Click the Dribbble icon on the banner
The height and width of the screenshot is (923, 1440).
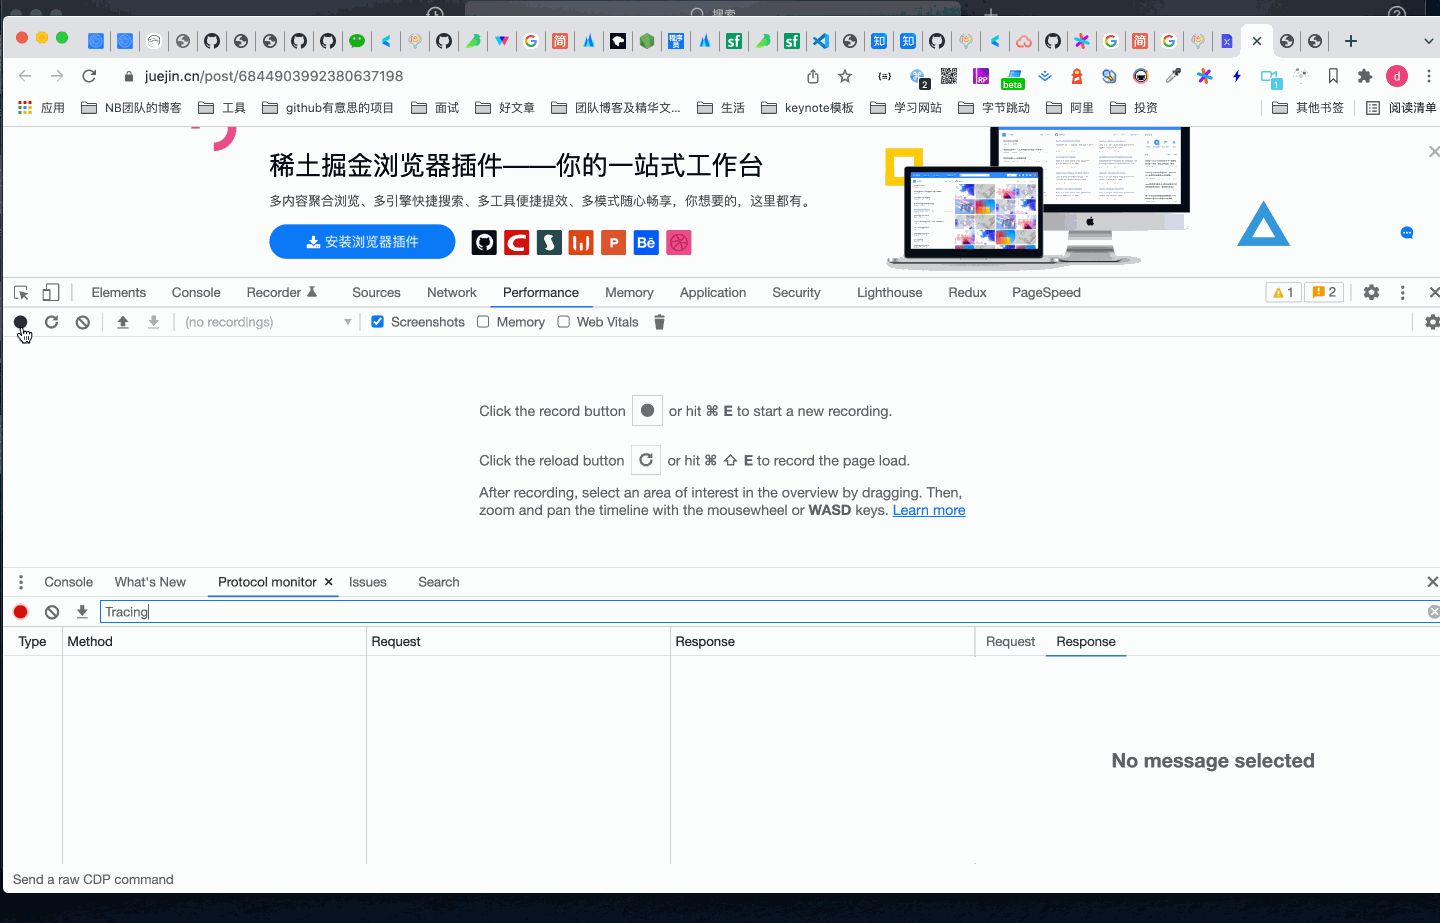tap(679, 242)
